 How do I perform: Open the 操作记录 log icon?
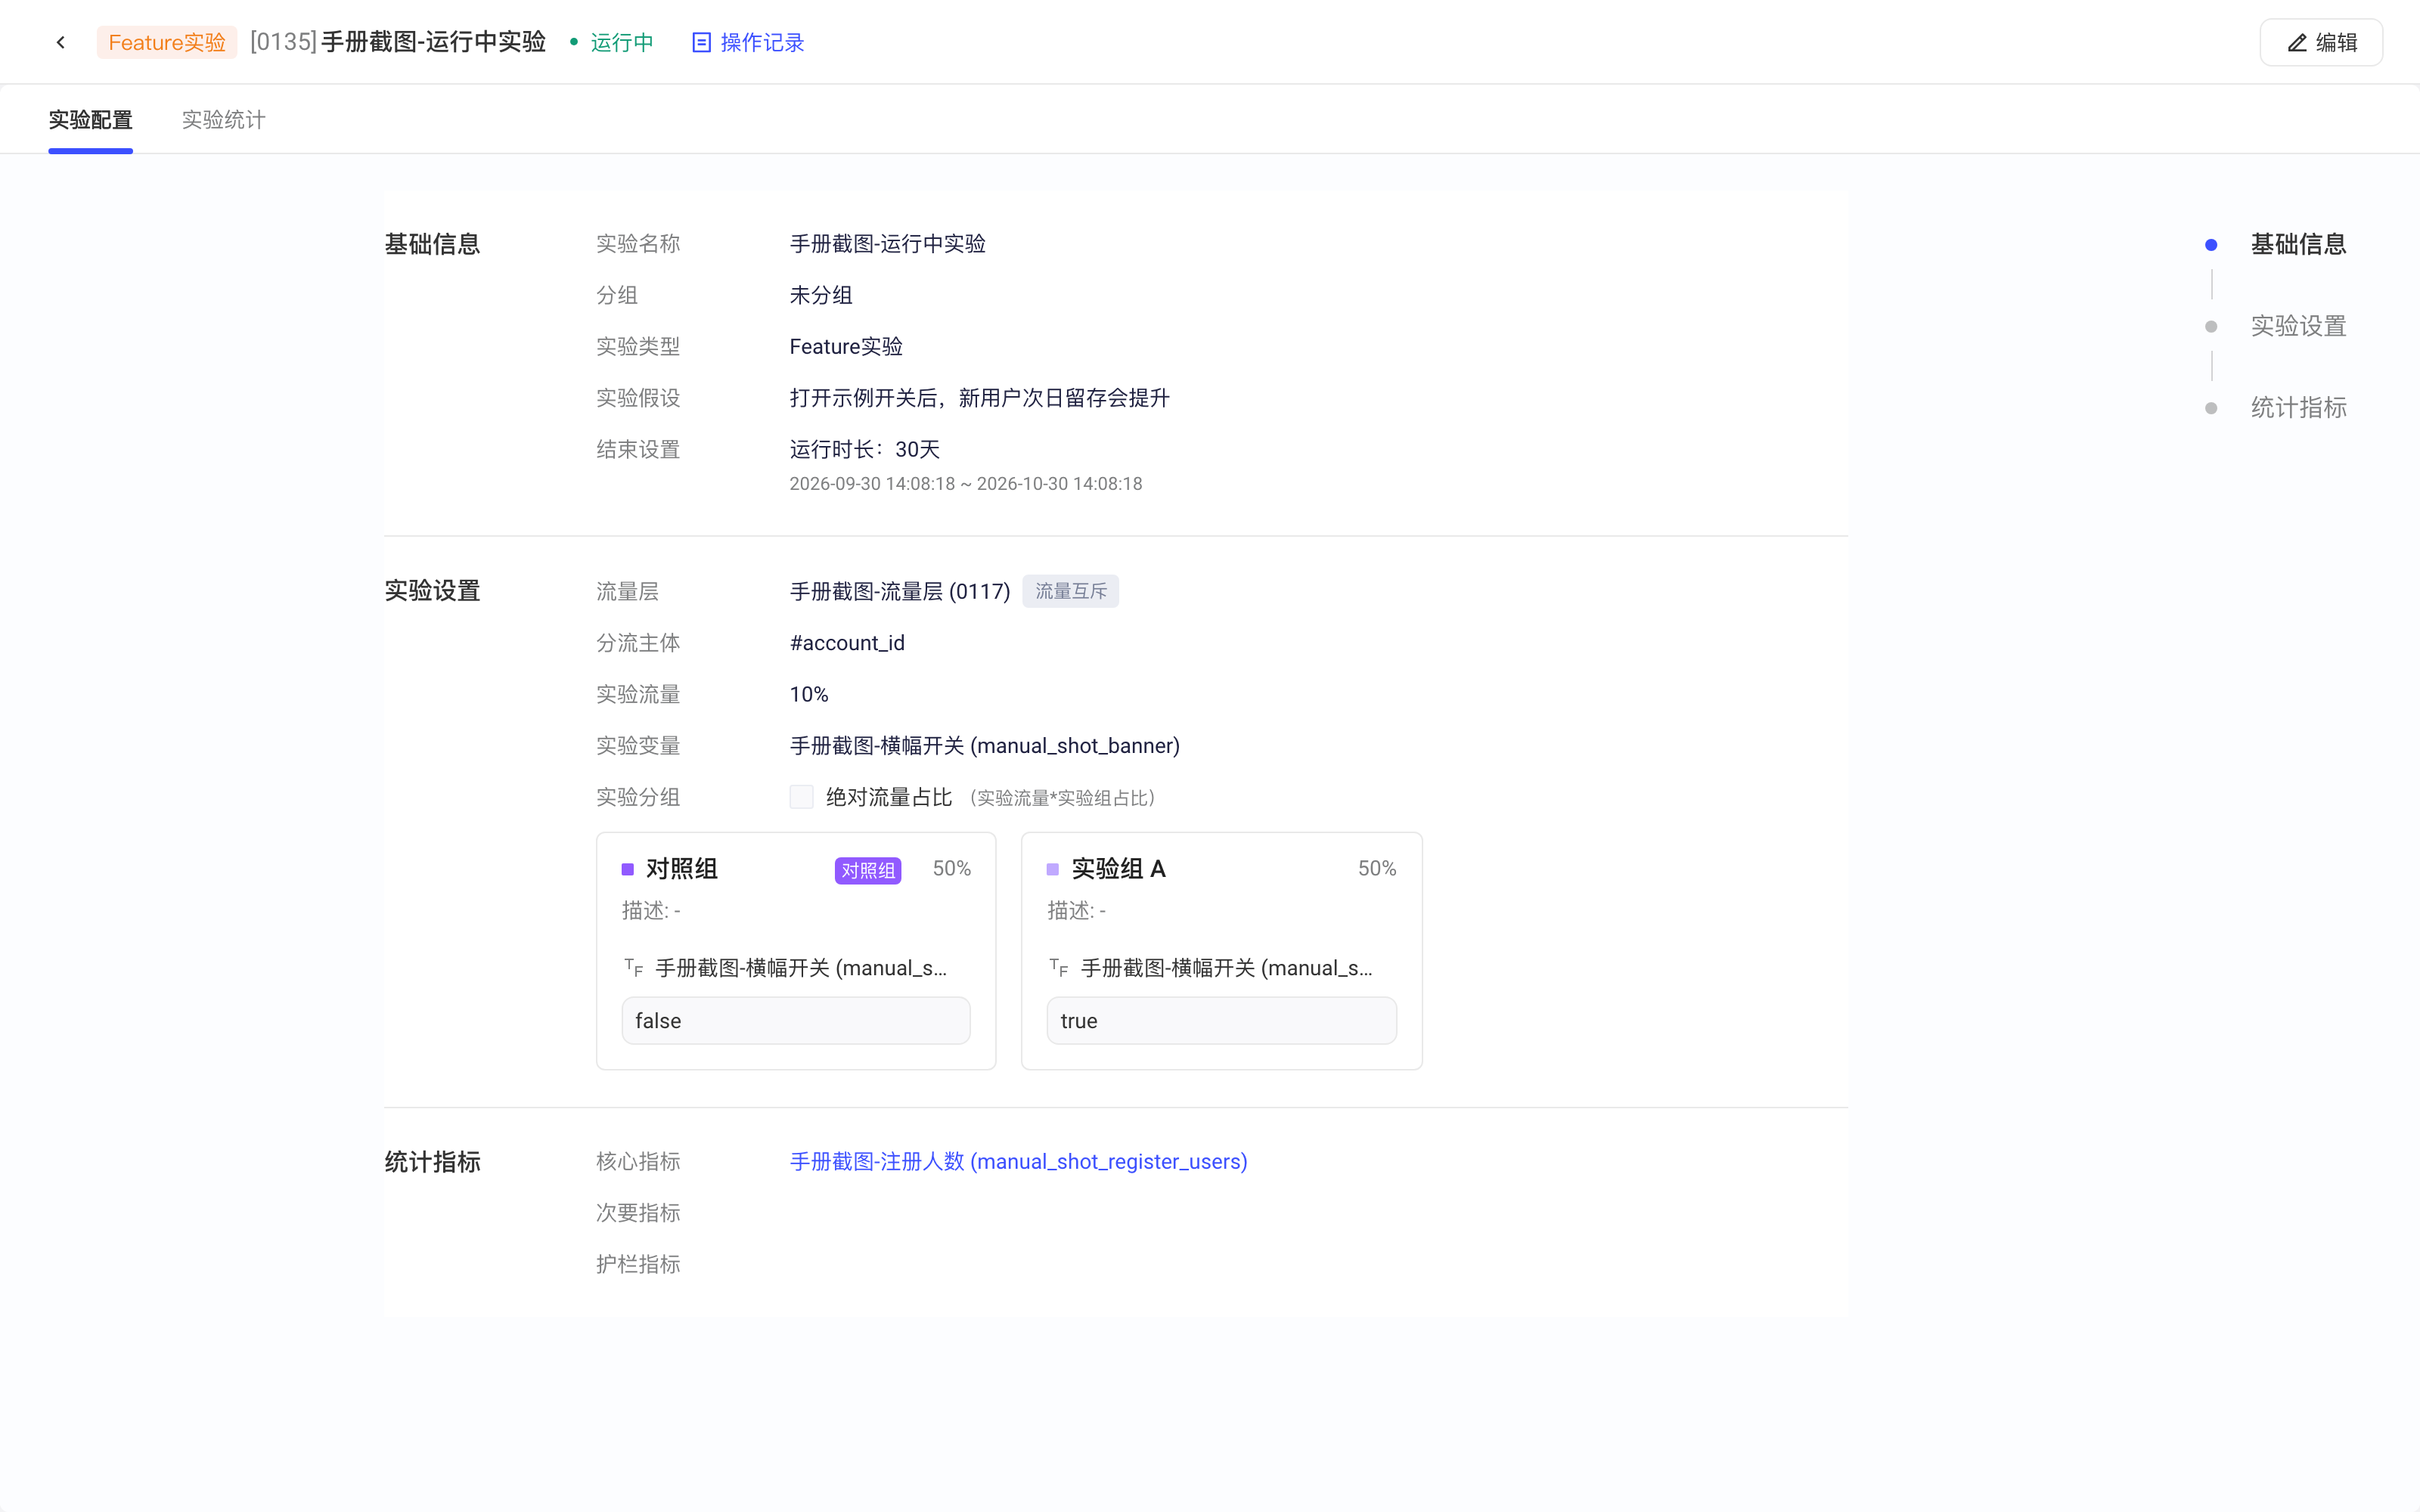(701, 42)
